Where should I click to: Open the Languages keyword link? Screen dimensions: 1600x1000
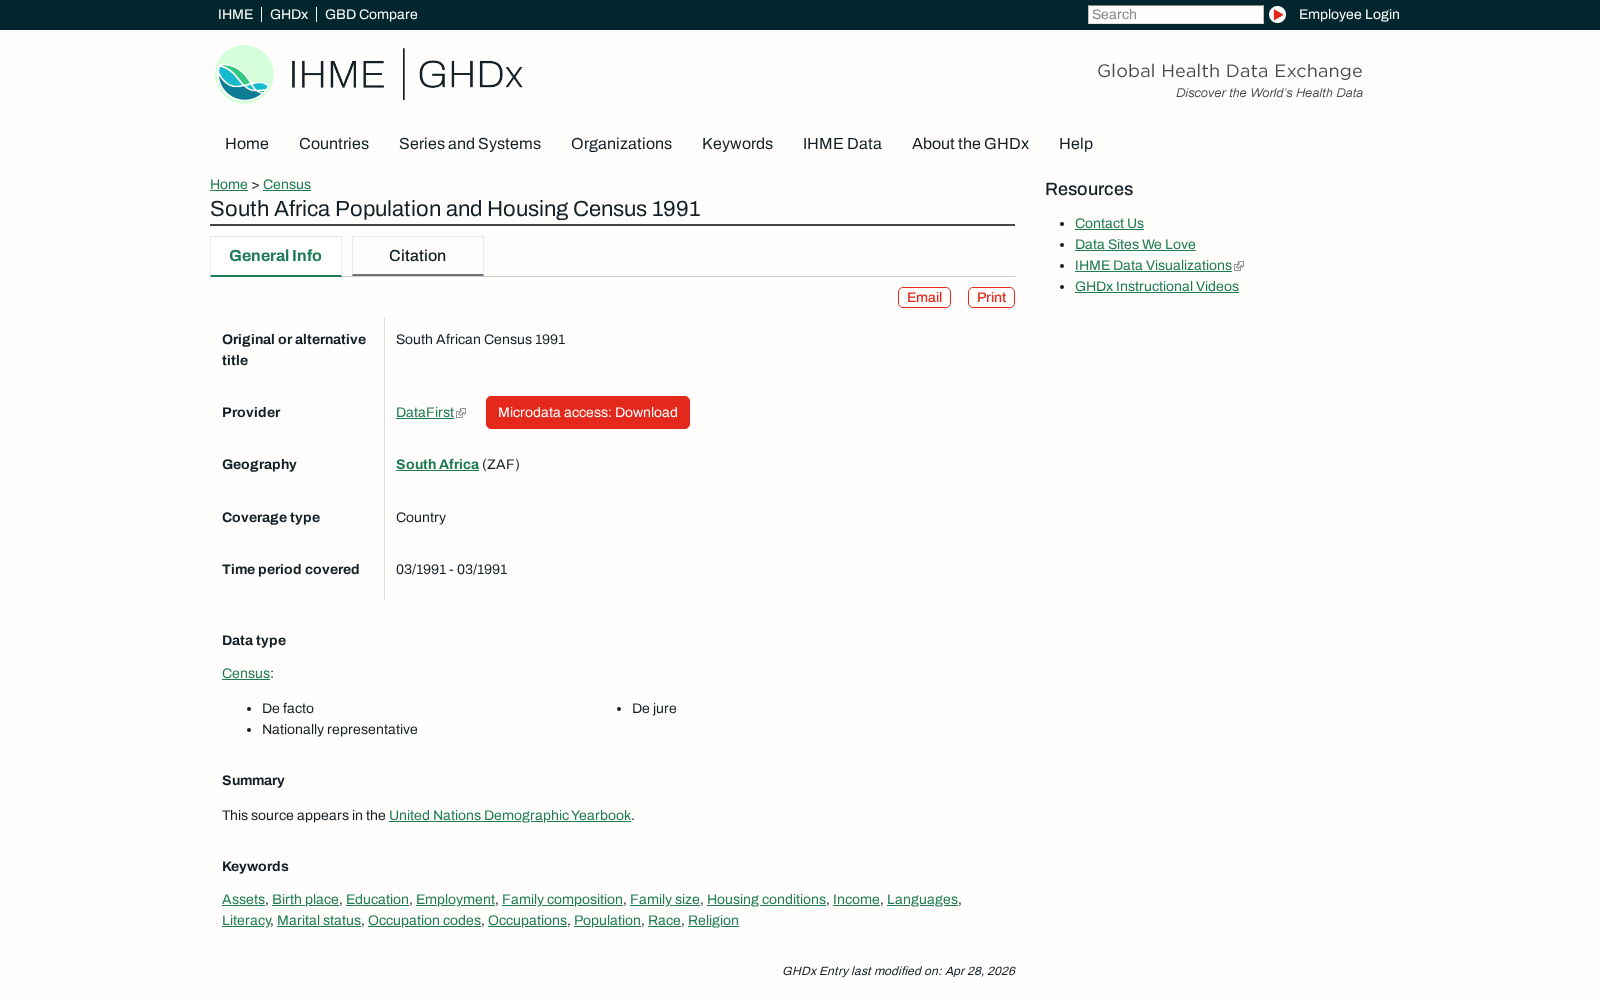(x=922, y=899)
